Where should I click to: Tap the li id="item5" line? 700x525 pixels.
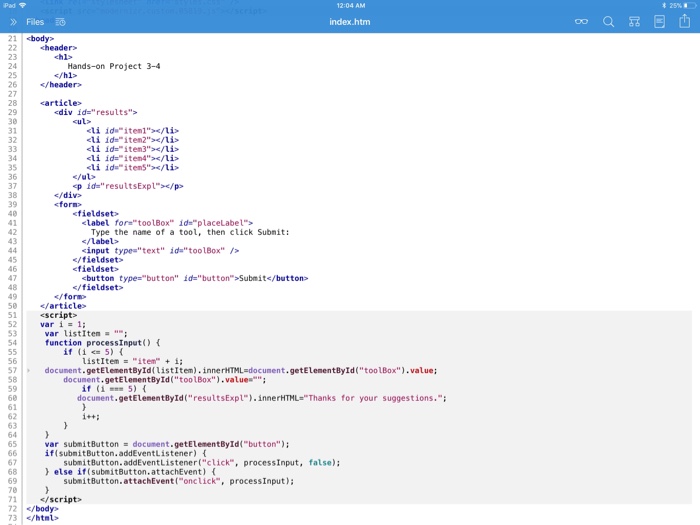click(x=133, y=167)
